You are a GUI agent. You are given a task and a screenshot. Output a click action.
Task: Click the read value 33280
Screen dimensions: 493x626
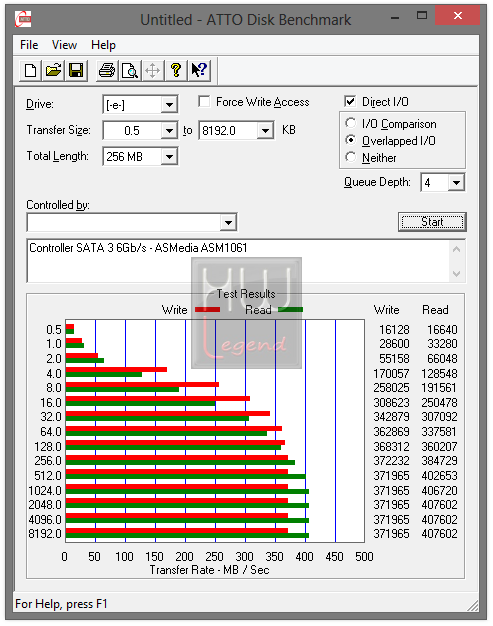(x=442, y=344)
